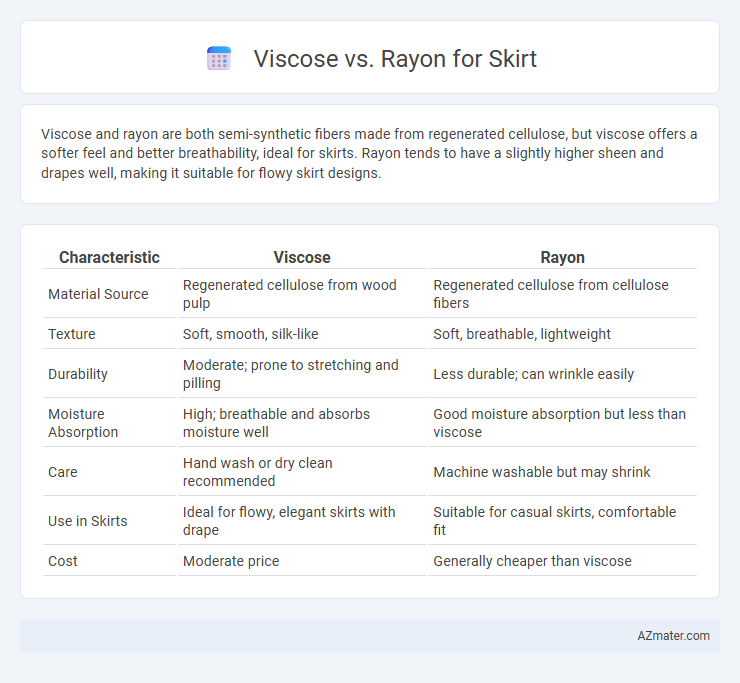Image resolution: width=740 pixels, height=683 pixels.
Task: Click 'Machine washable but may shrink' cell
Action: coord(563,472)
